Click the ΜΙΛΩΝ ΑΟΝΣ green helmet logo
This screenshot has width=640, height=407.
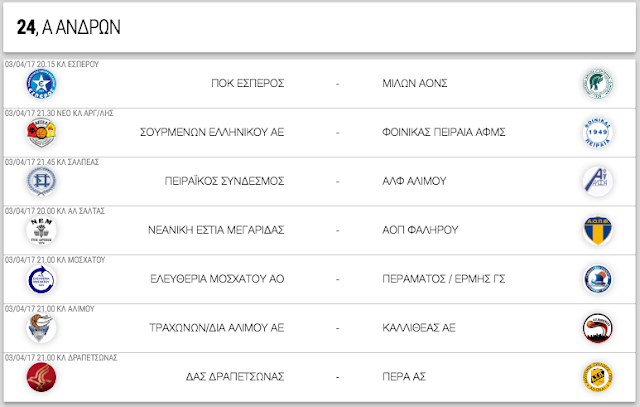click(598, 84)
